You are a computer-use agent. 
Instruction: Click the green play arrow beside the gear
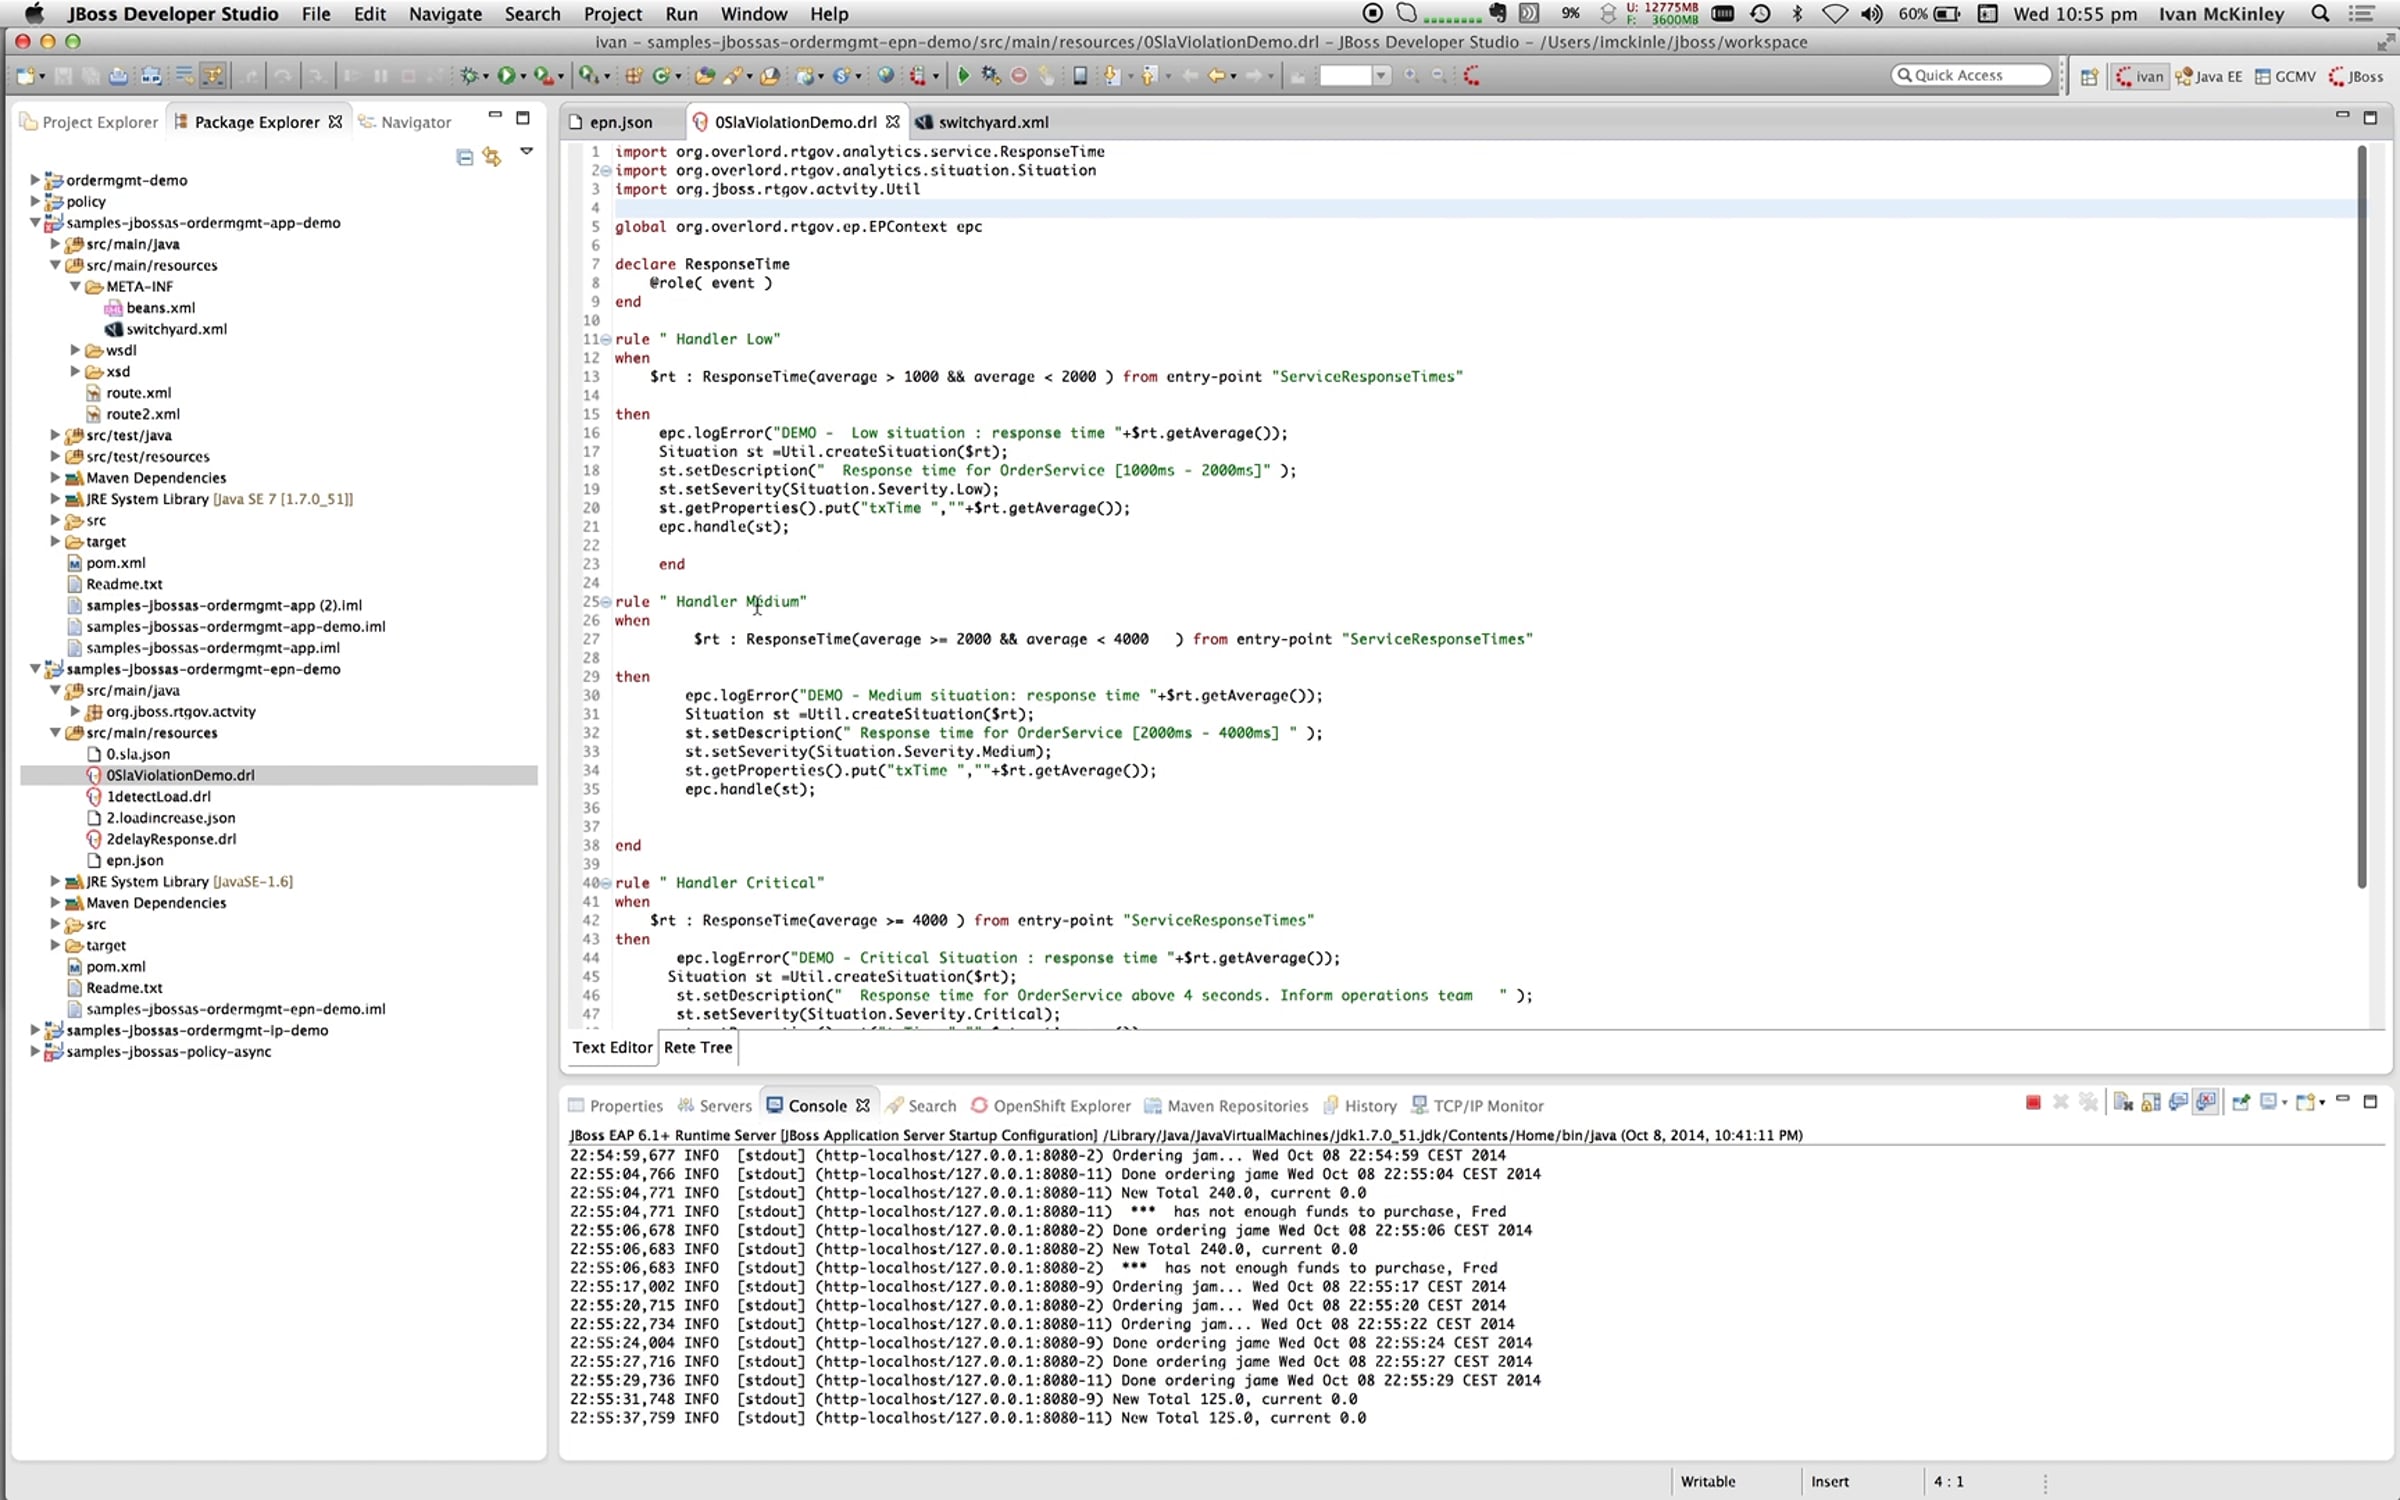click(963, 76)
